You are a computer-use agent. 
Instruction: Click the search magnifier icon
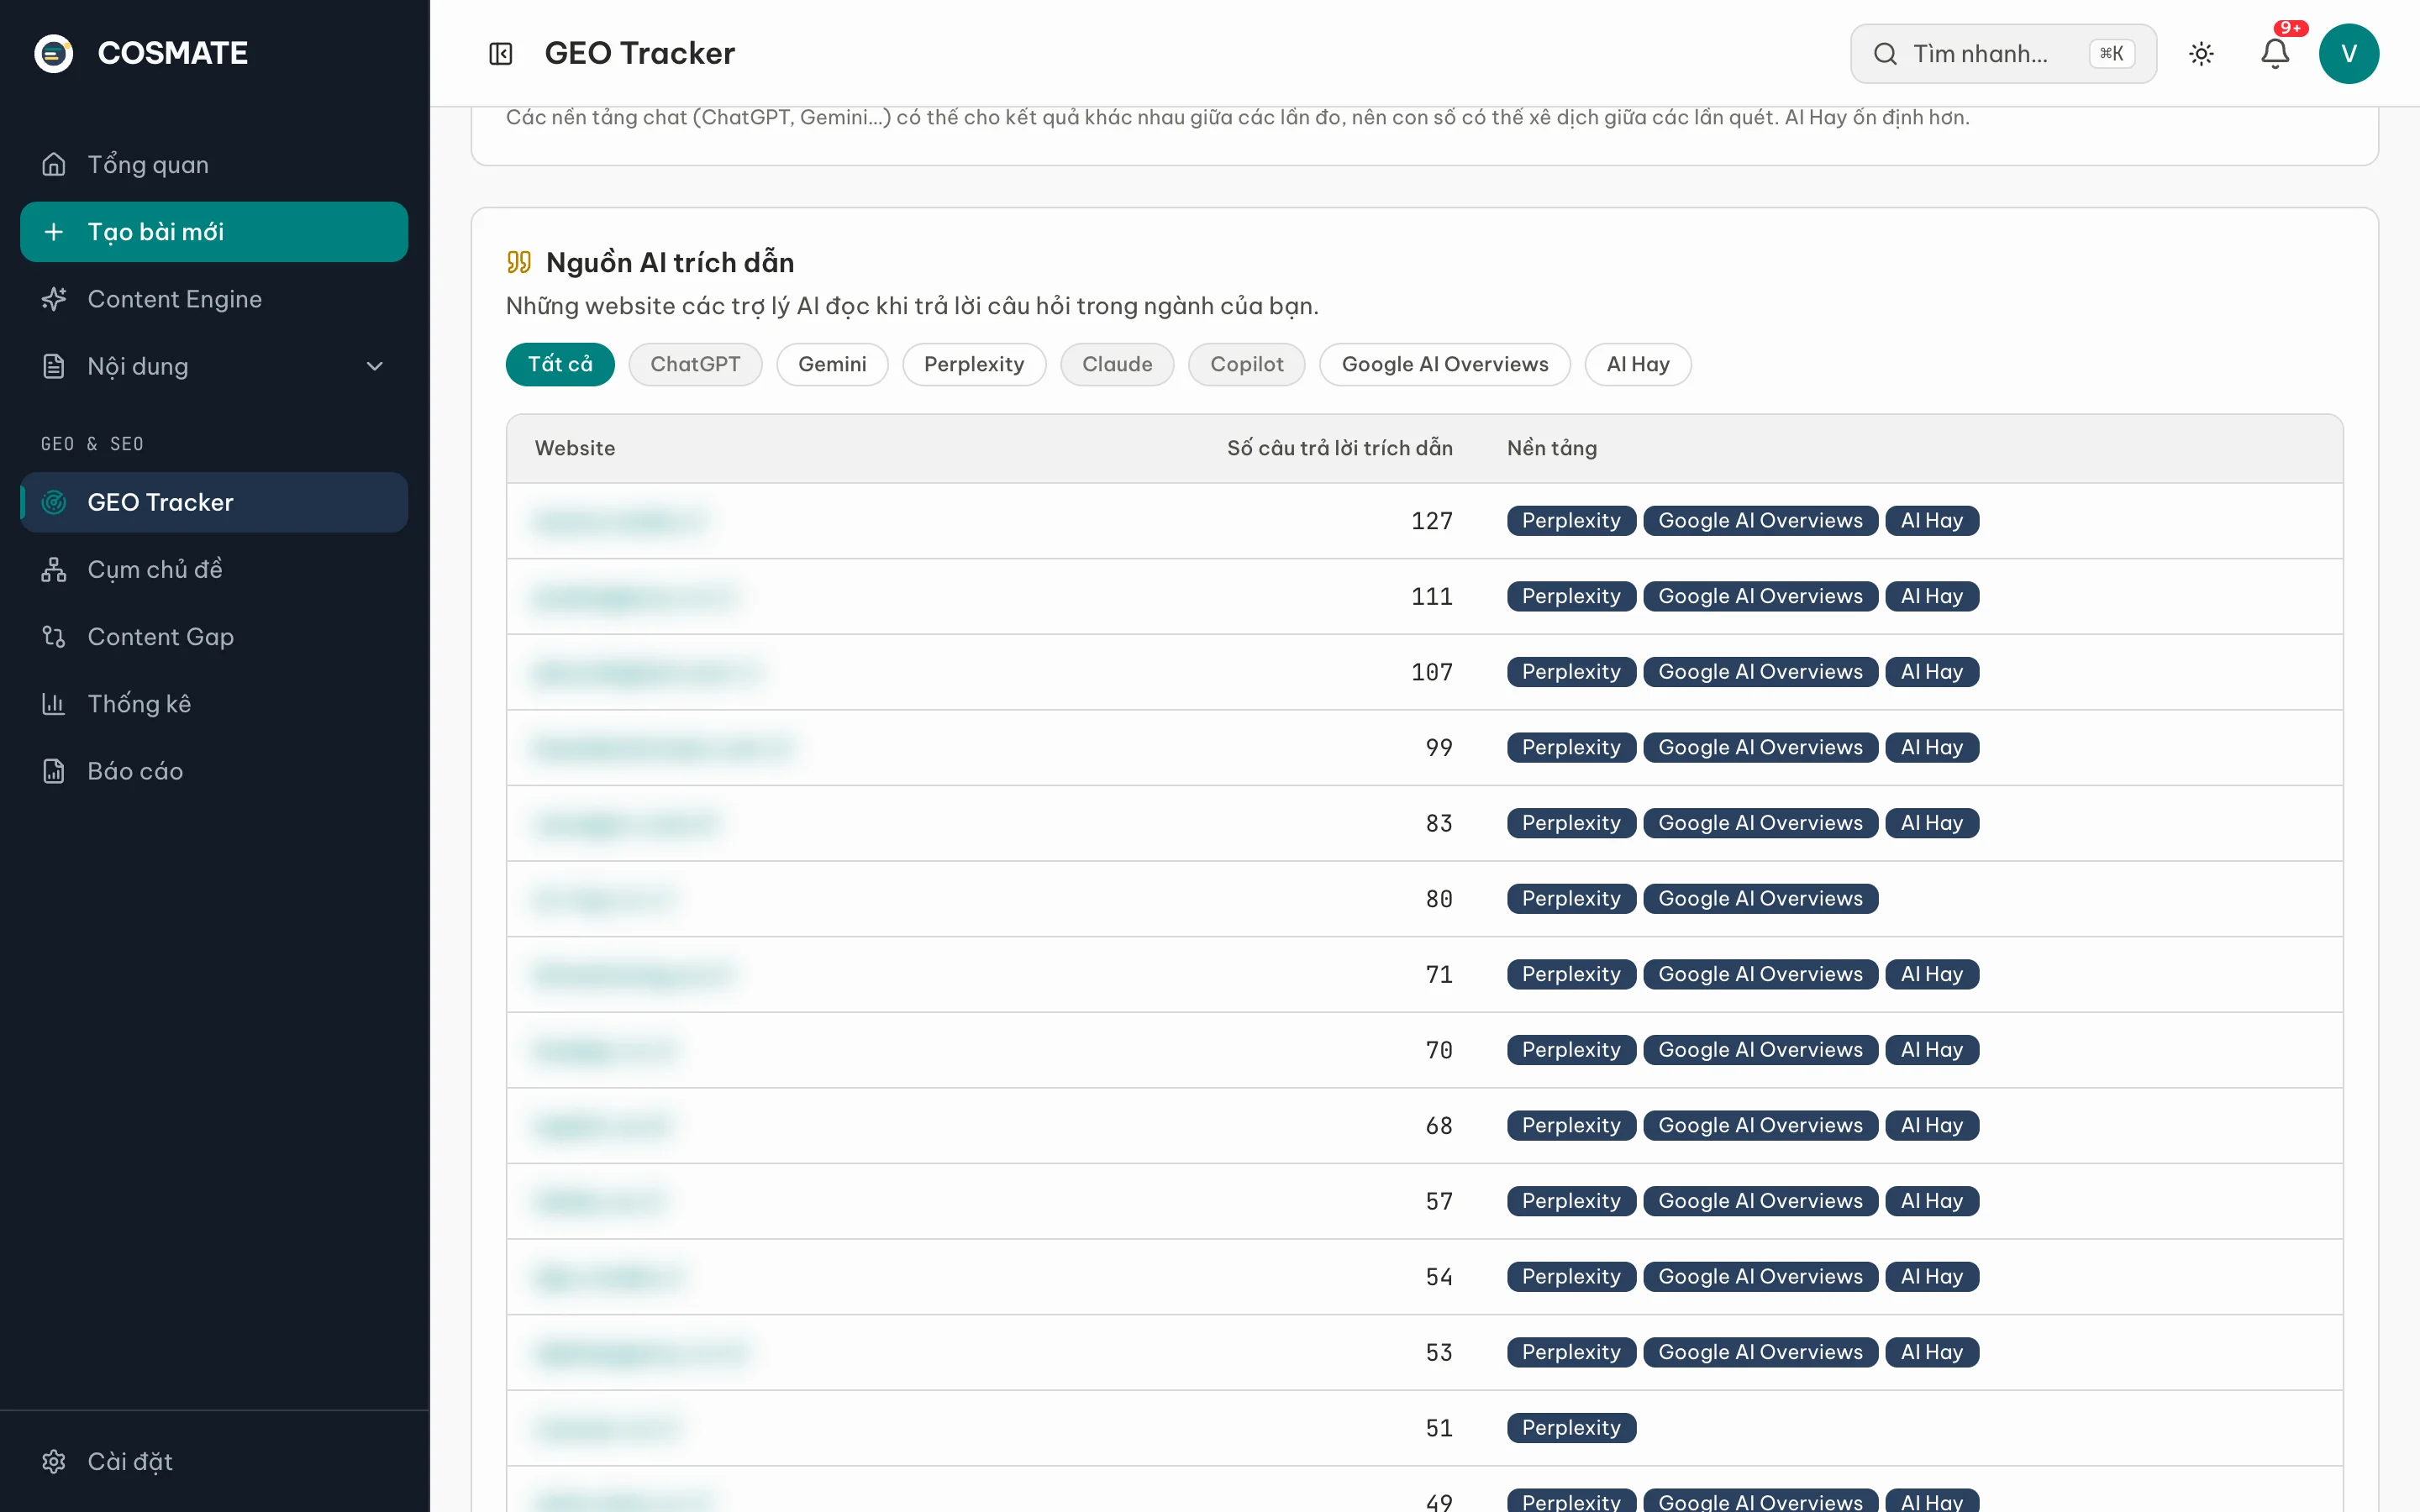coord(1885,53)
